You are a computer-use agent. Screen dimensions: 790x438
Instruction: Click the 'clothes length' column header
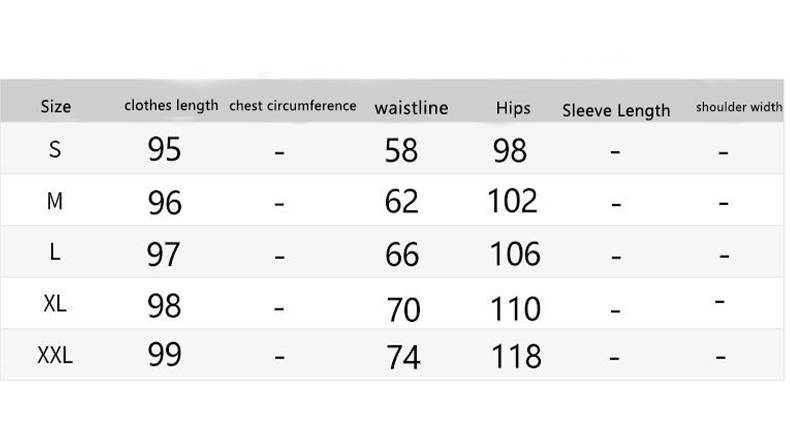[171, 105]
